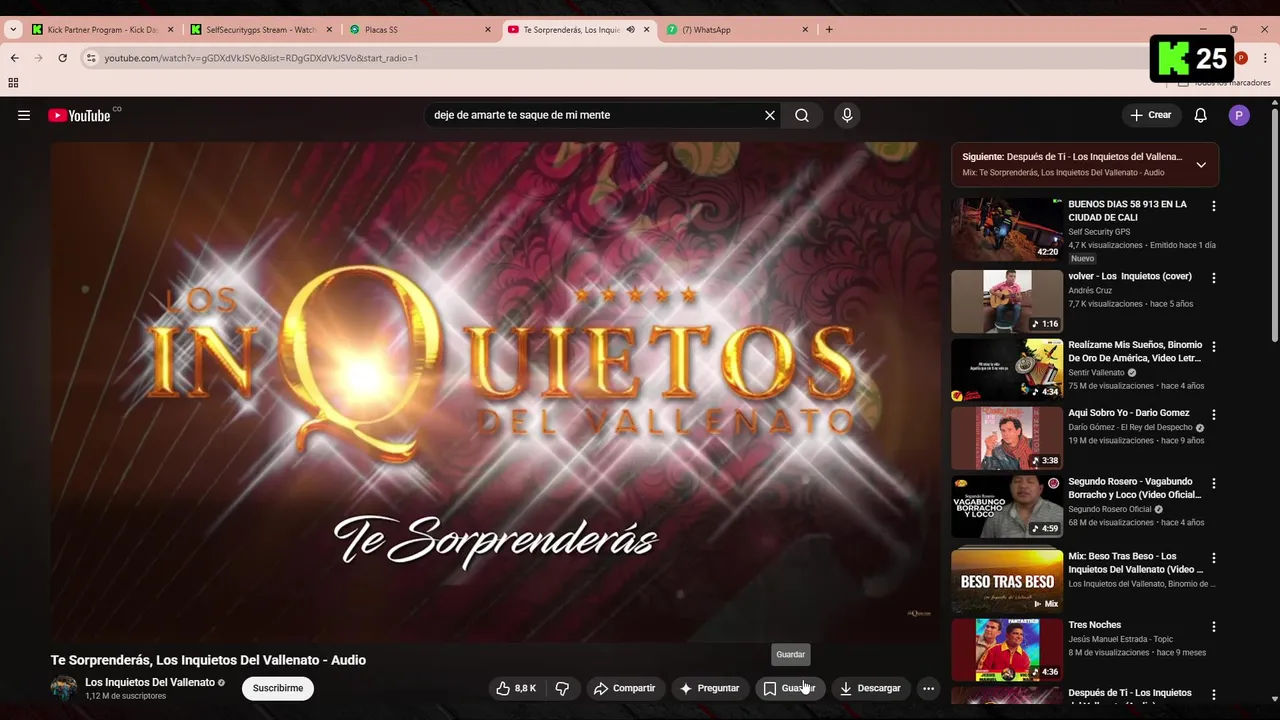Open options for BUENOS DIAS 58 913 video
The image size is (1280, 720).
click(1214, 207)
